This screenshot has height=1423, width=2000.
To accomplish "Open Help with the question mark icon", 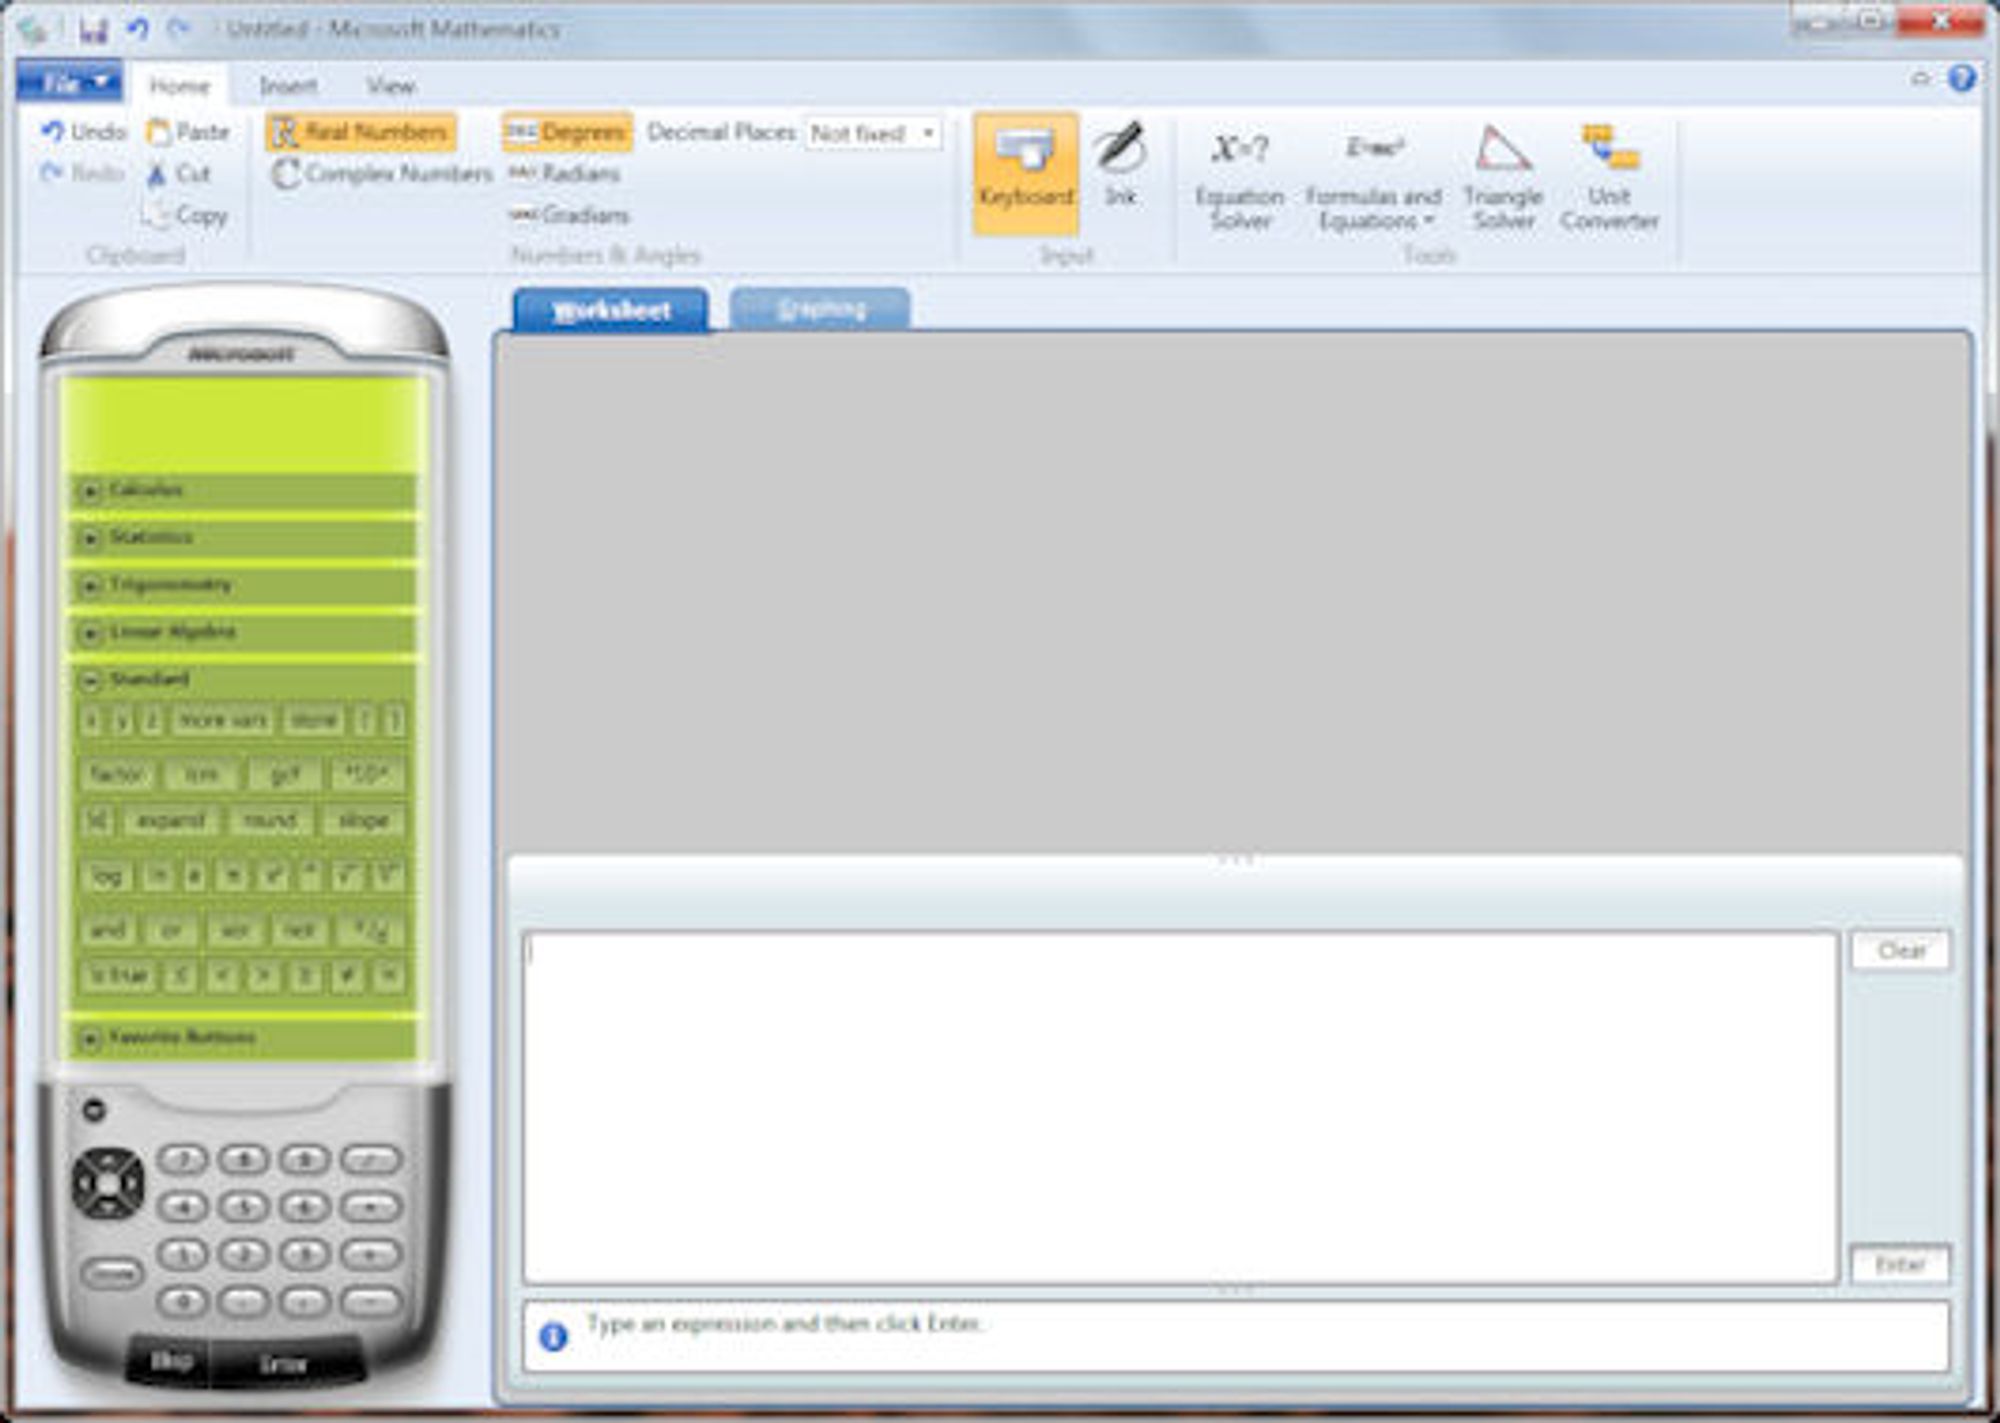I will click(x=1961, y=79).
